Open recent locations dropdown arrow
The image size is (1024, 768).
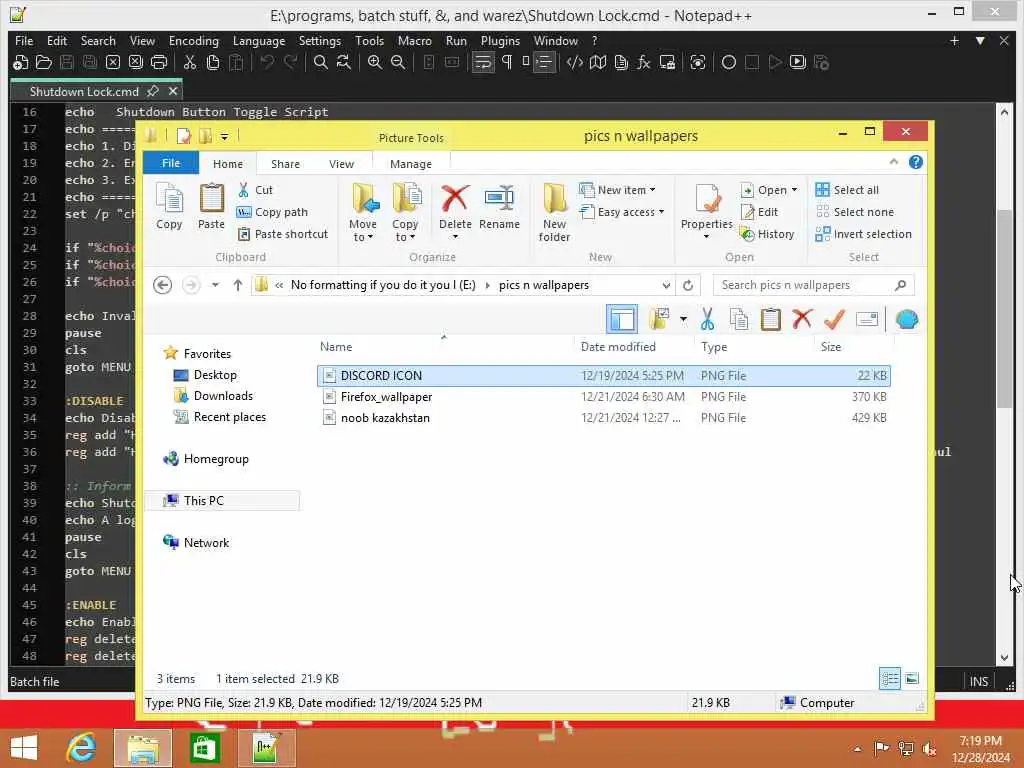[x=215, y=285]
